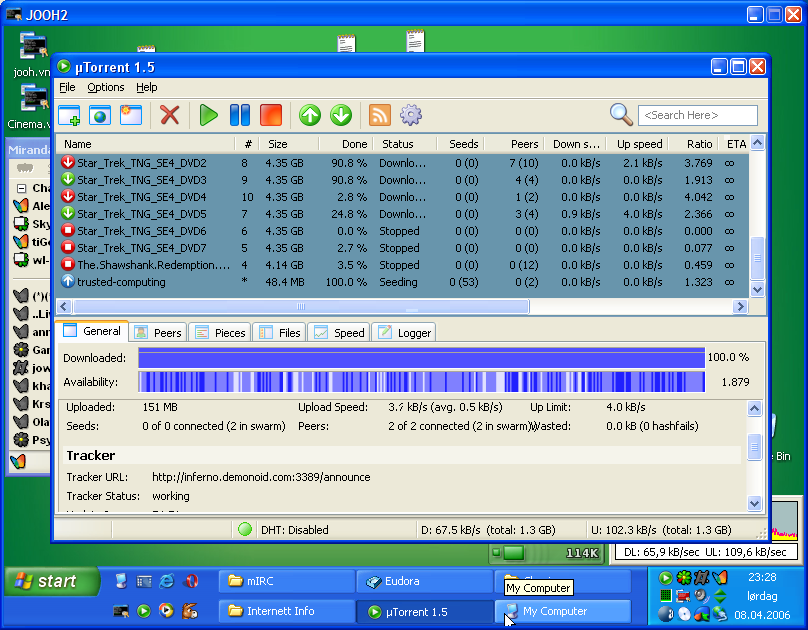The width and height of the screenshot is (808, 630).
Task: Click Internet Explorer quick launch icon
Action: coord(167,581)
